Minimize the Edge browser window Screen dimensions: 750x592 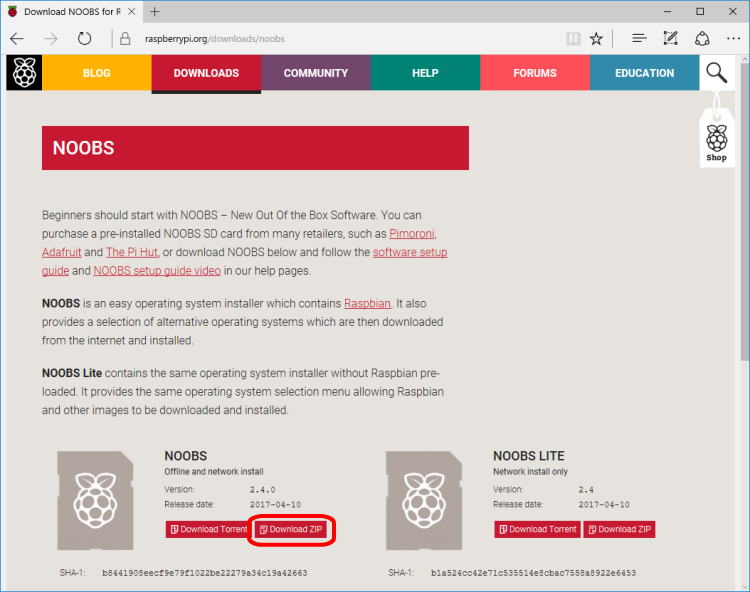[668, 11]
